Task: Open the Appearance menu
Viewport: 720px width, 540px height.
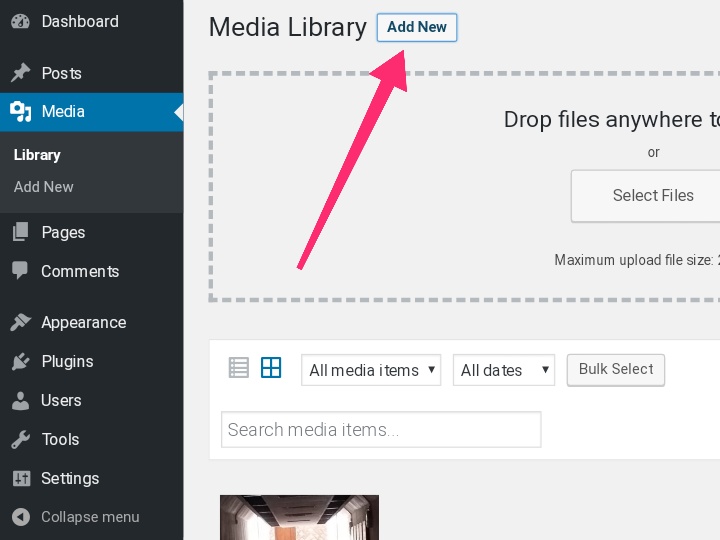Action: [84, 323]
